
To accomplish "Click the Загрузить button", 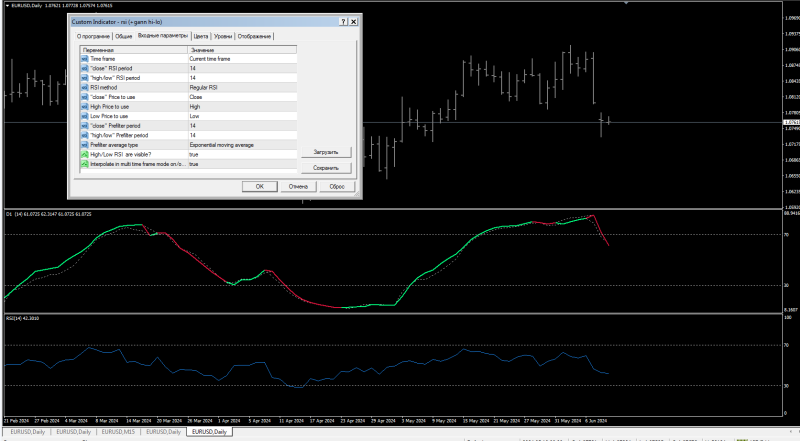I will (326, 153).
